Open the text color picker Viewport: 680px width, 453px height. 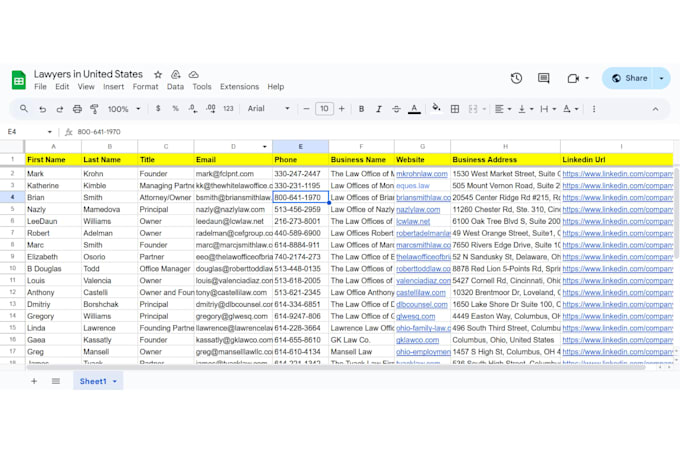[x=414, y=109]
